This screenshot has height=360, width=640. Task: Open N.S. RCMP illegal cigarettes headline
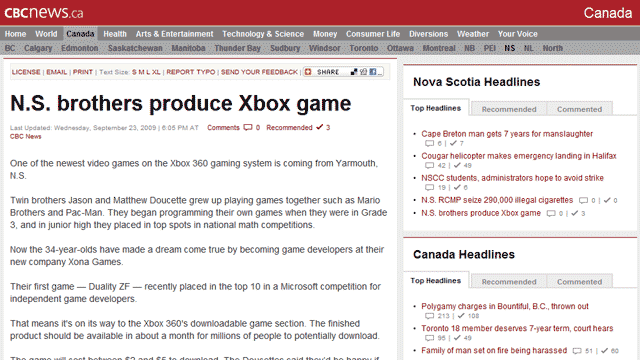click(497, 200)
